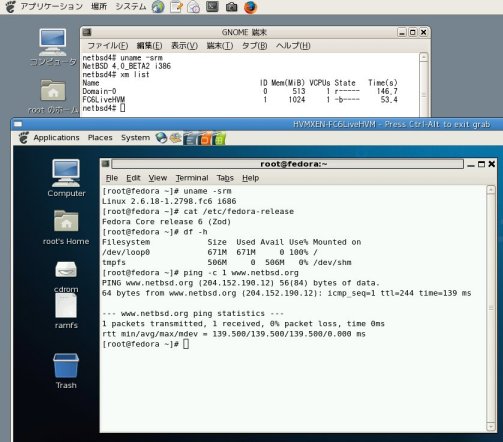
Task: Click the 'Fedora Core release 6 (Zod)' line
Action: 166,222
